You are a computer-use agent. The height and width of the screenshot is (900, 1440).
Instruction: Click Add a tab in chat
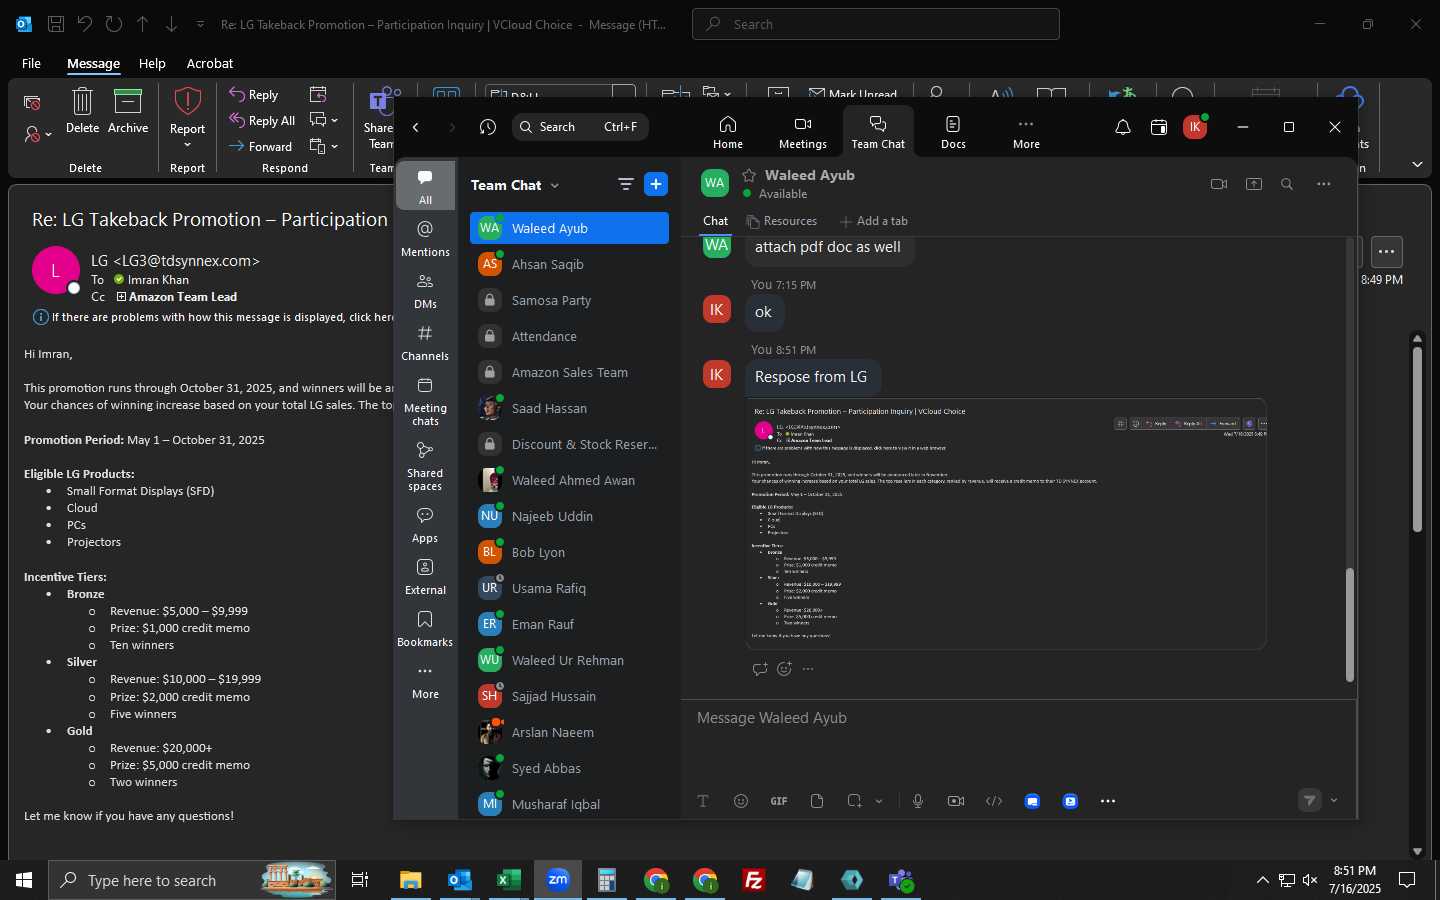point(874,221)
